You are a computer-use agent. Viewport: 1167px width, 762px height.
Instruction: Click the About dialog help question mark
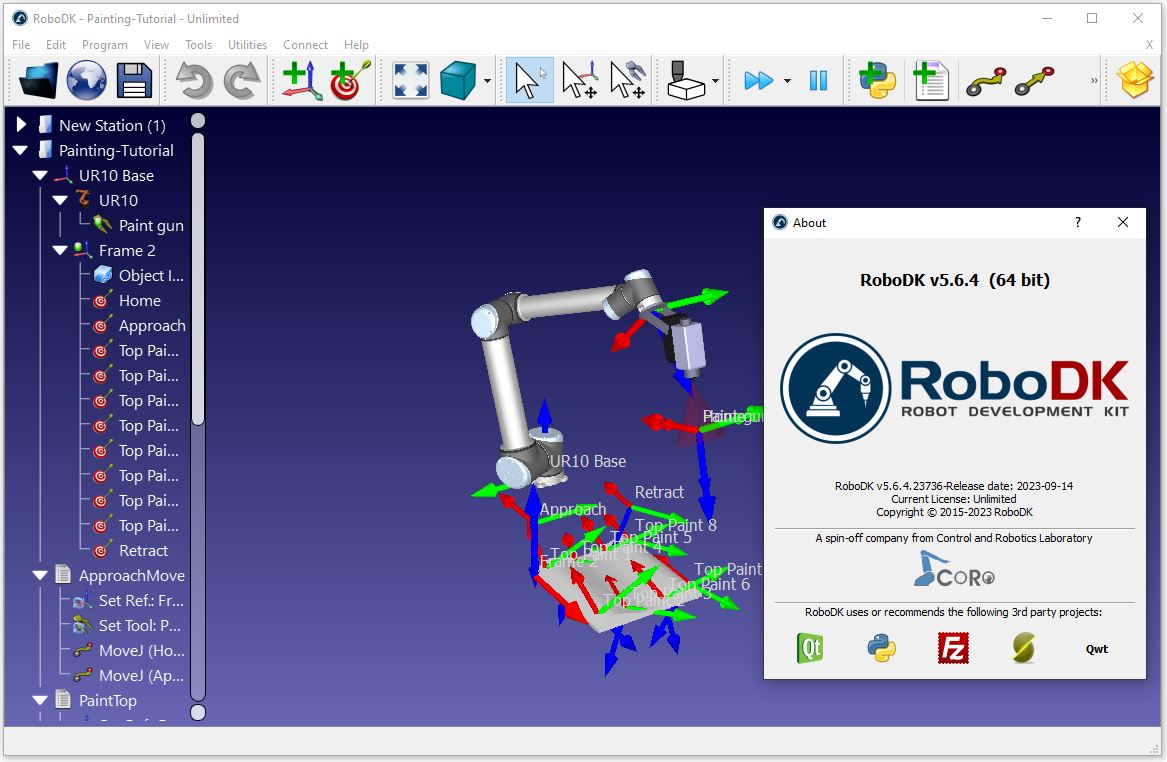coord(1078,222)
